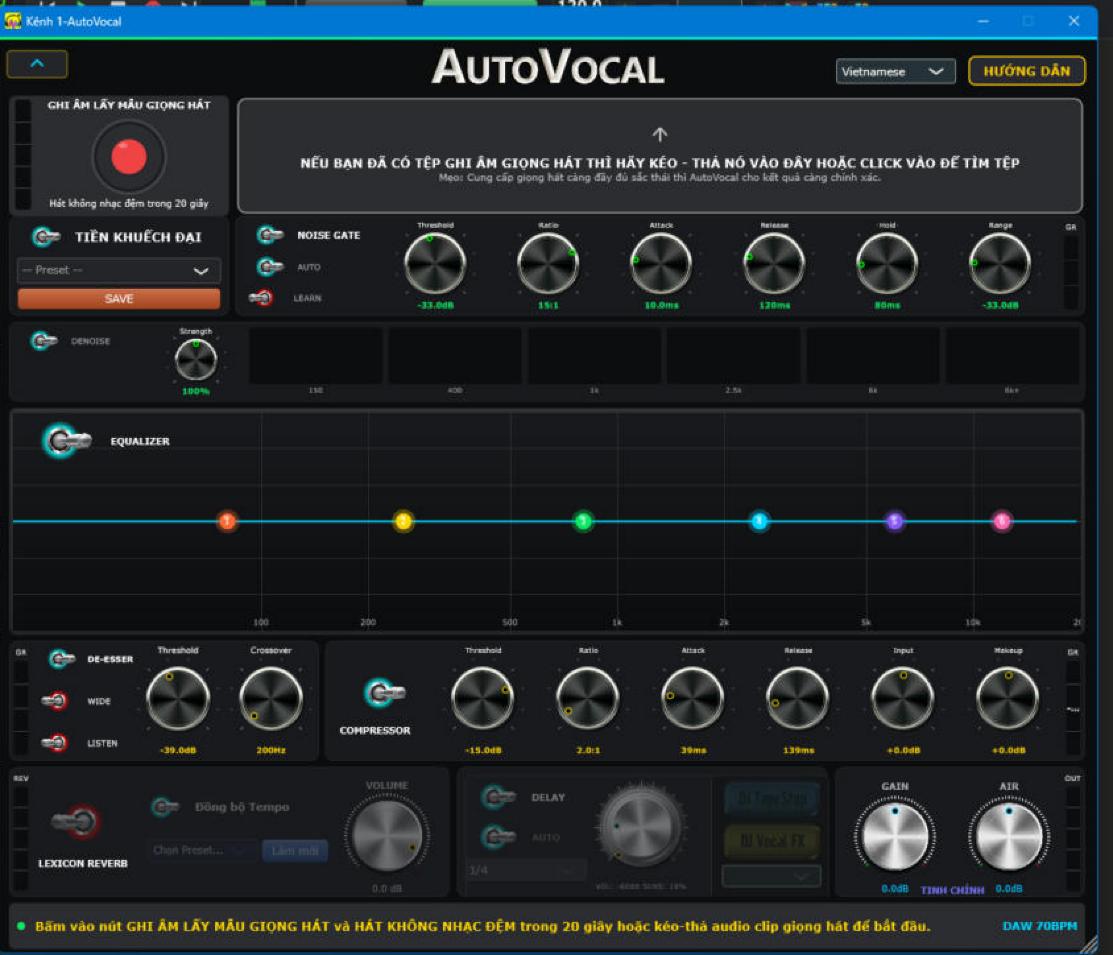Toggle the COMPRESSOR switch
The height and width of the screenshot is (955, 1113).
384,692
